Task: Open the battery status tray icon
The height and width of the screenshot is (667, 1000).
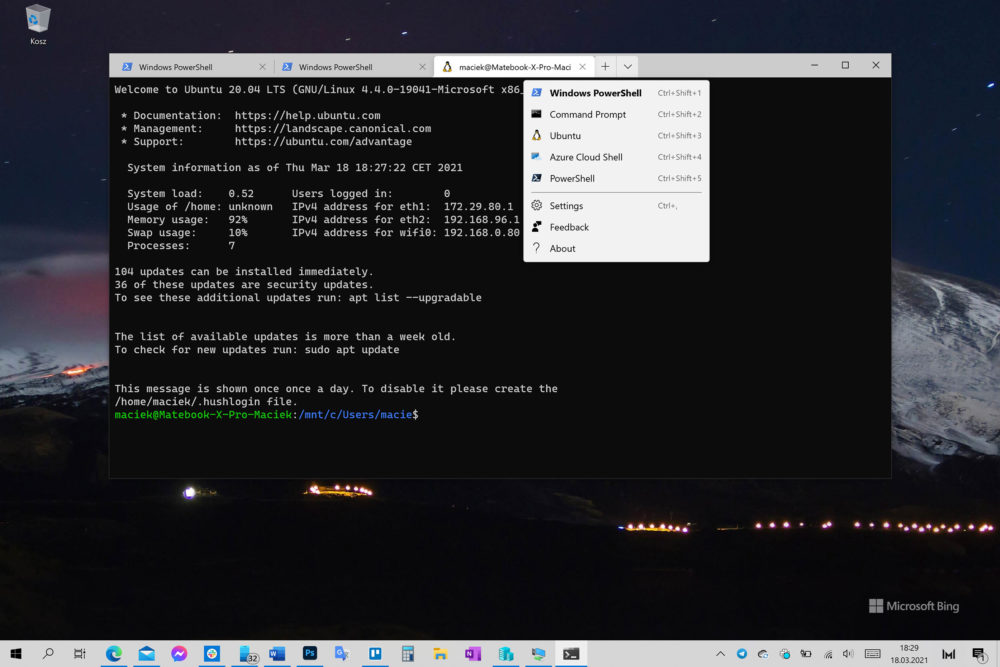Action: coord(806,654)
